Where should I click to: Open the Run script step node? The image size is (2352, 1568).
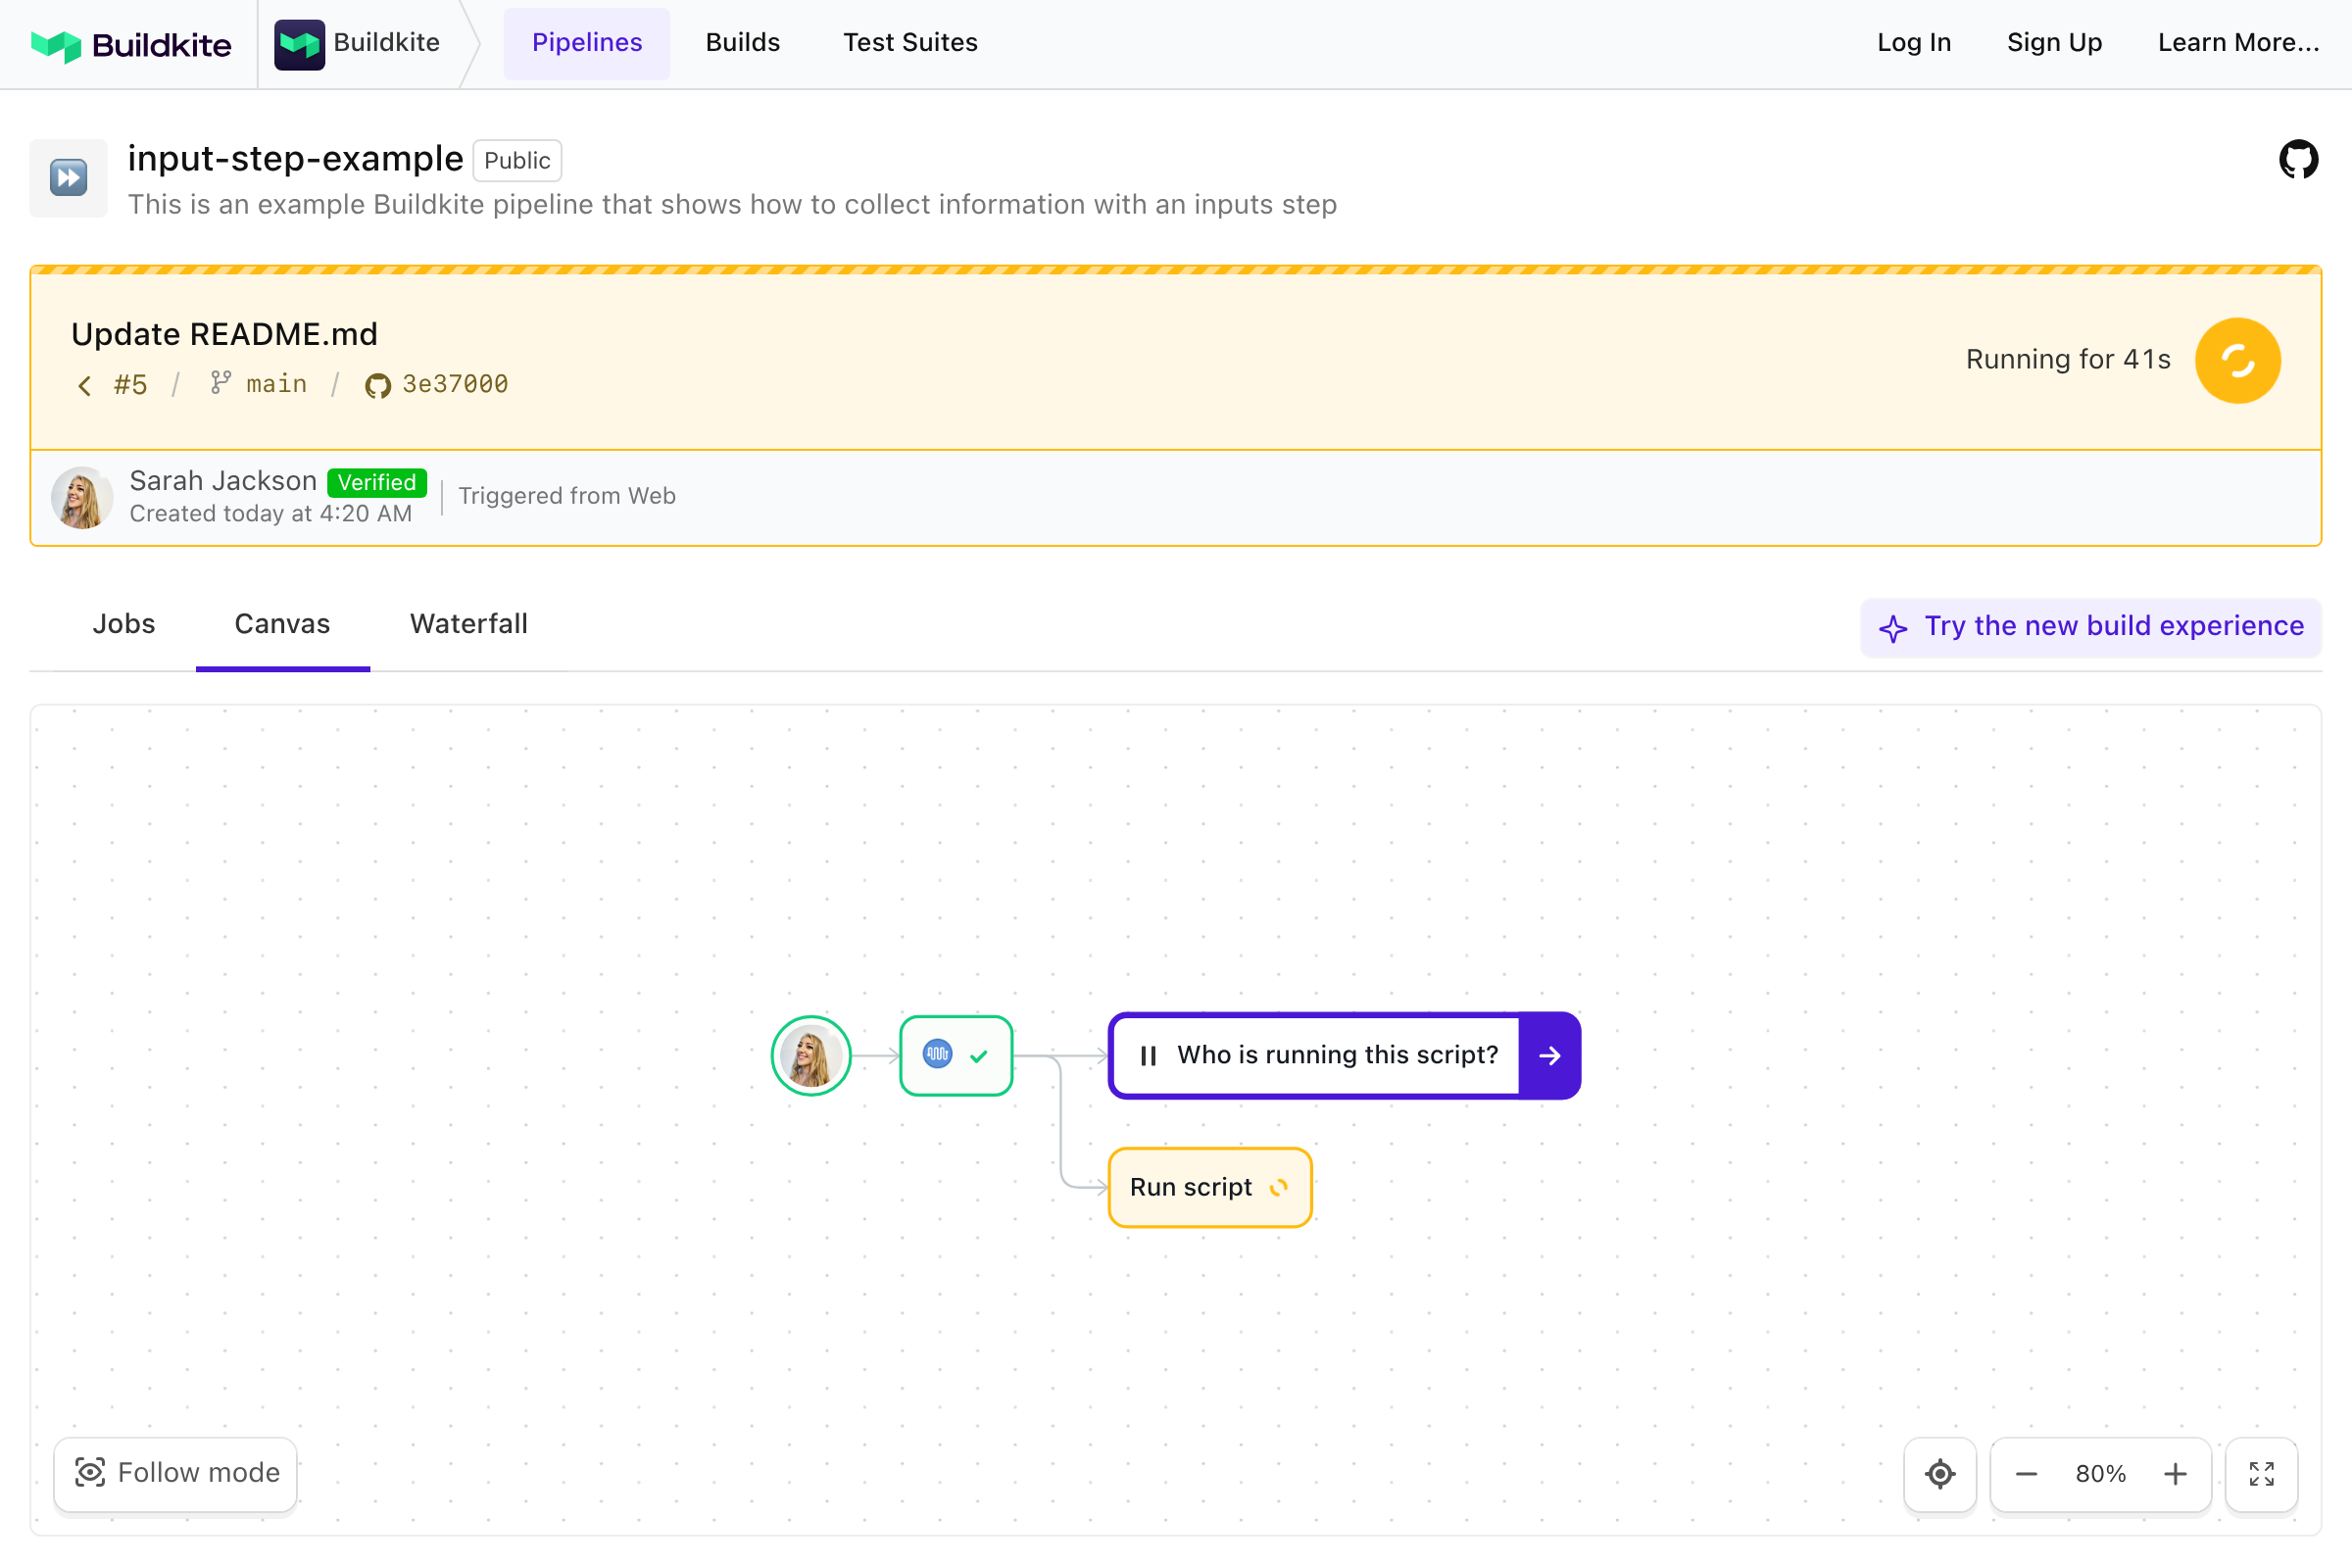click(x=1209, y=1187)
